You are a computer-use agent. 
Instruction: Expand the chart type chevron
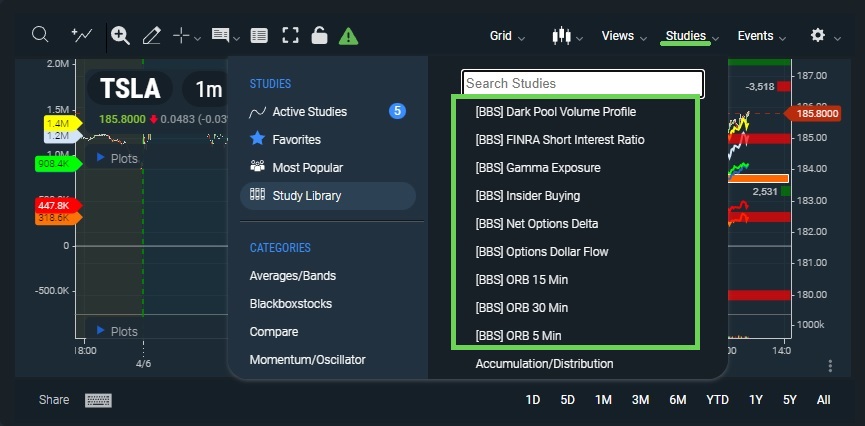pyautogui.click(x=579, y=38)
